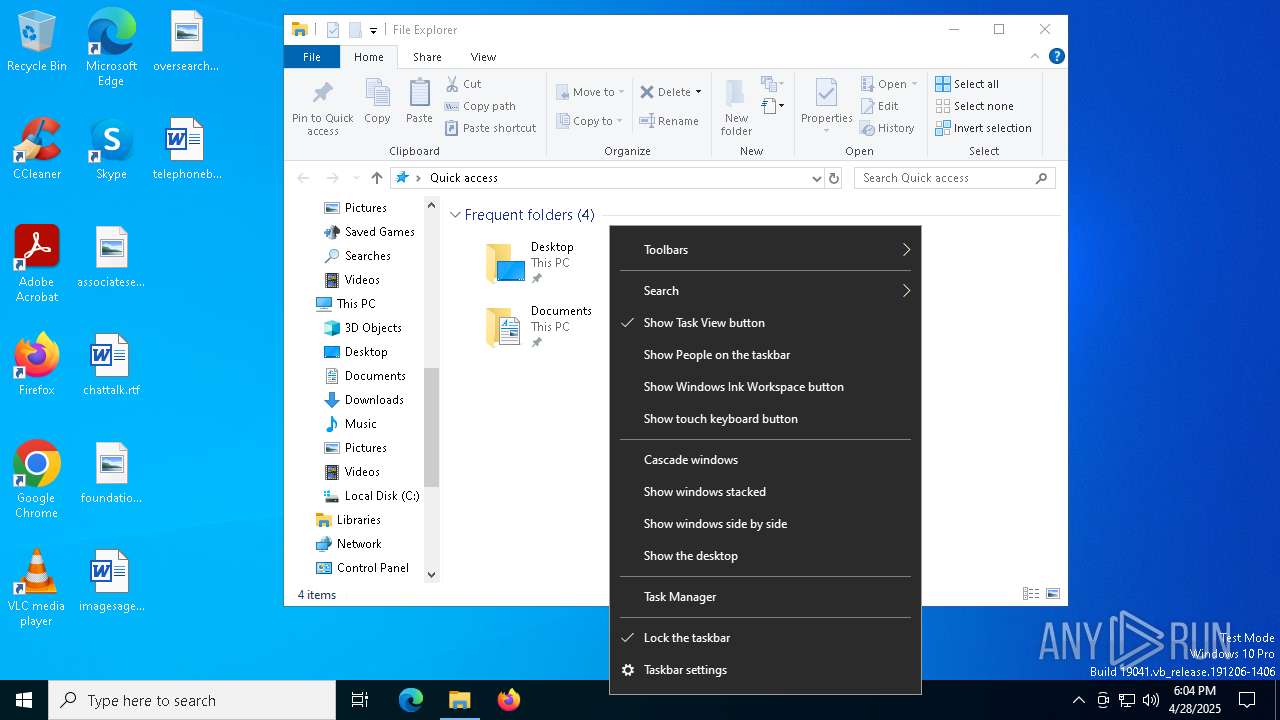Click the Up directory arrow

(376, 178)
